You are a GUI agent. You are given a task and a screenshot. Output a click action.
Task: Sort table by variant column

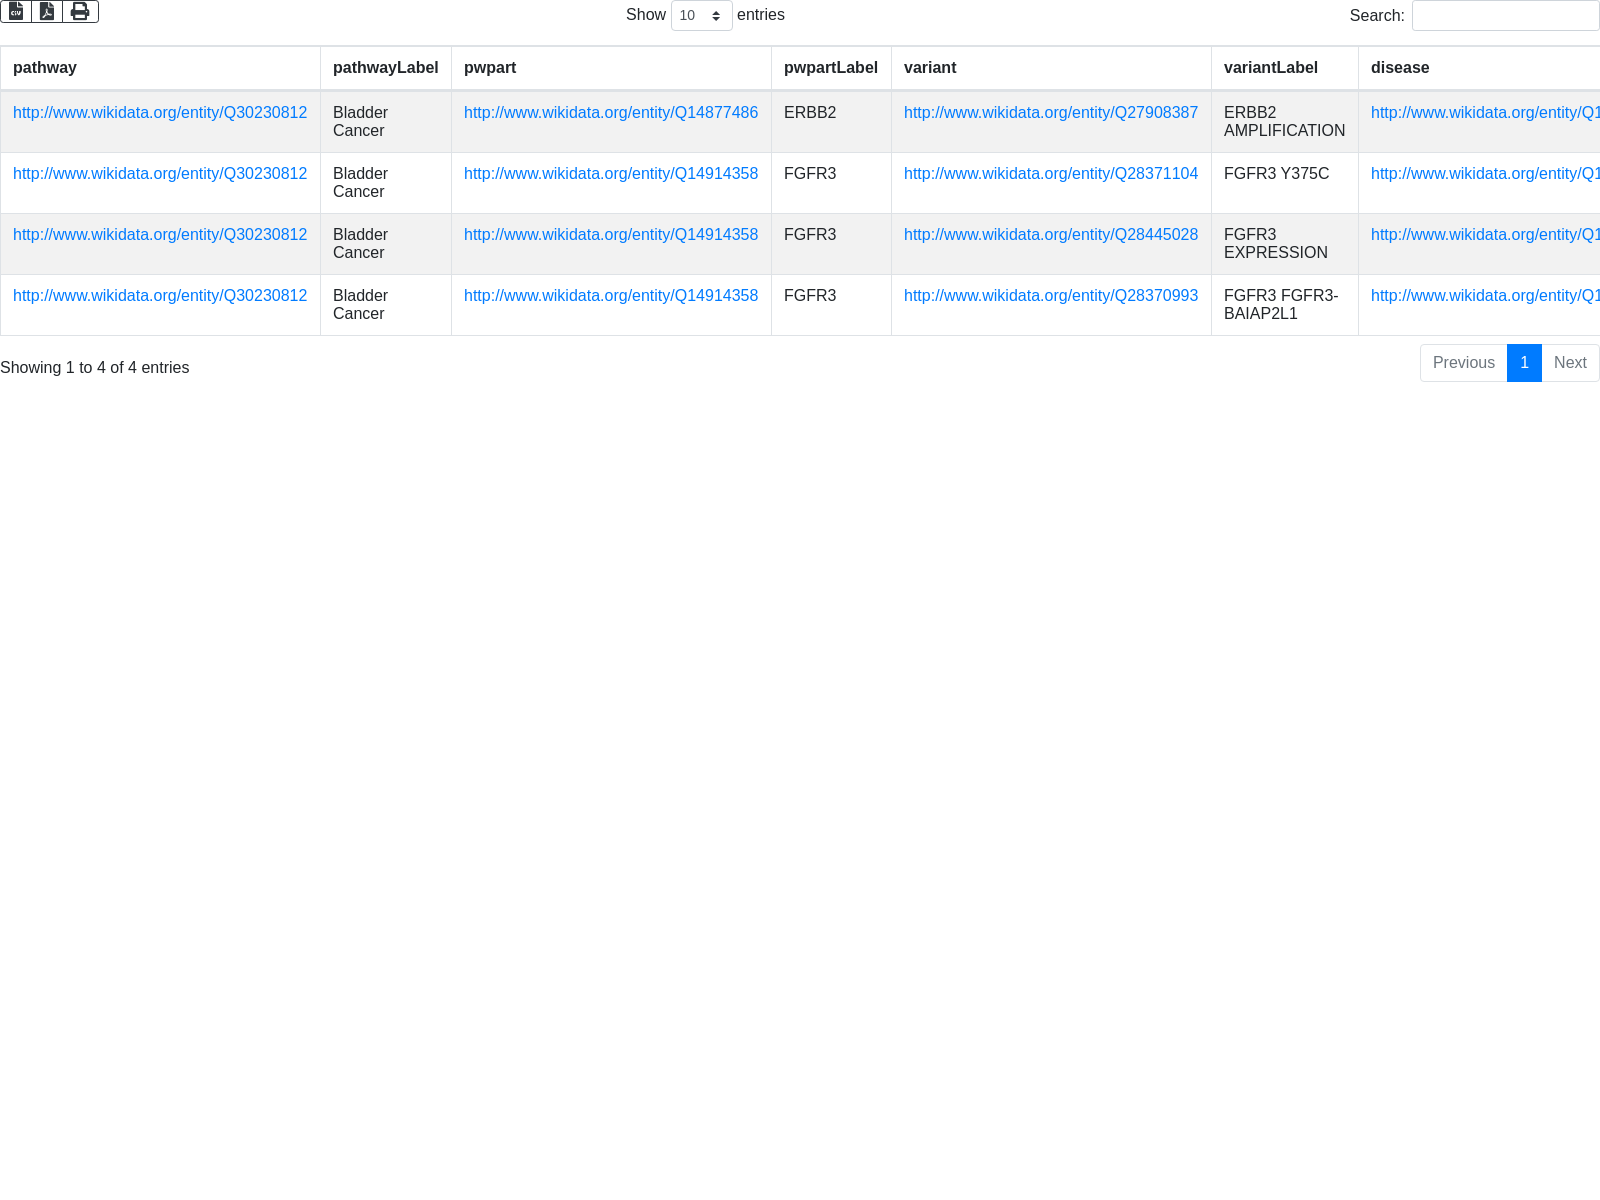pyautogui.click(x=930, y=68)
